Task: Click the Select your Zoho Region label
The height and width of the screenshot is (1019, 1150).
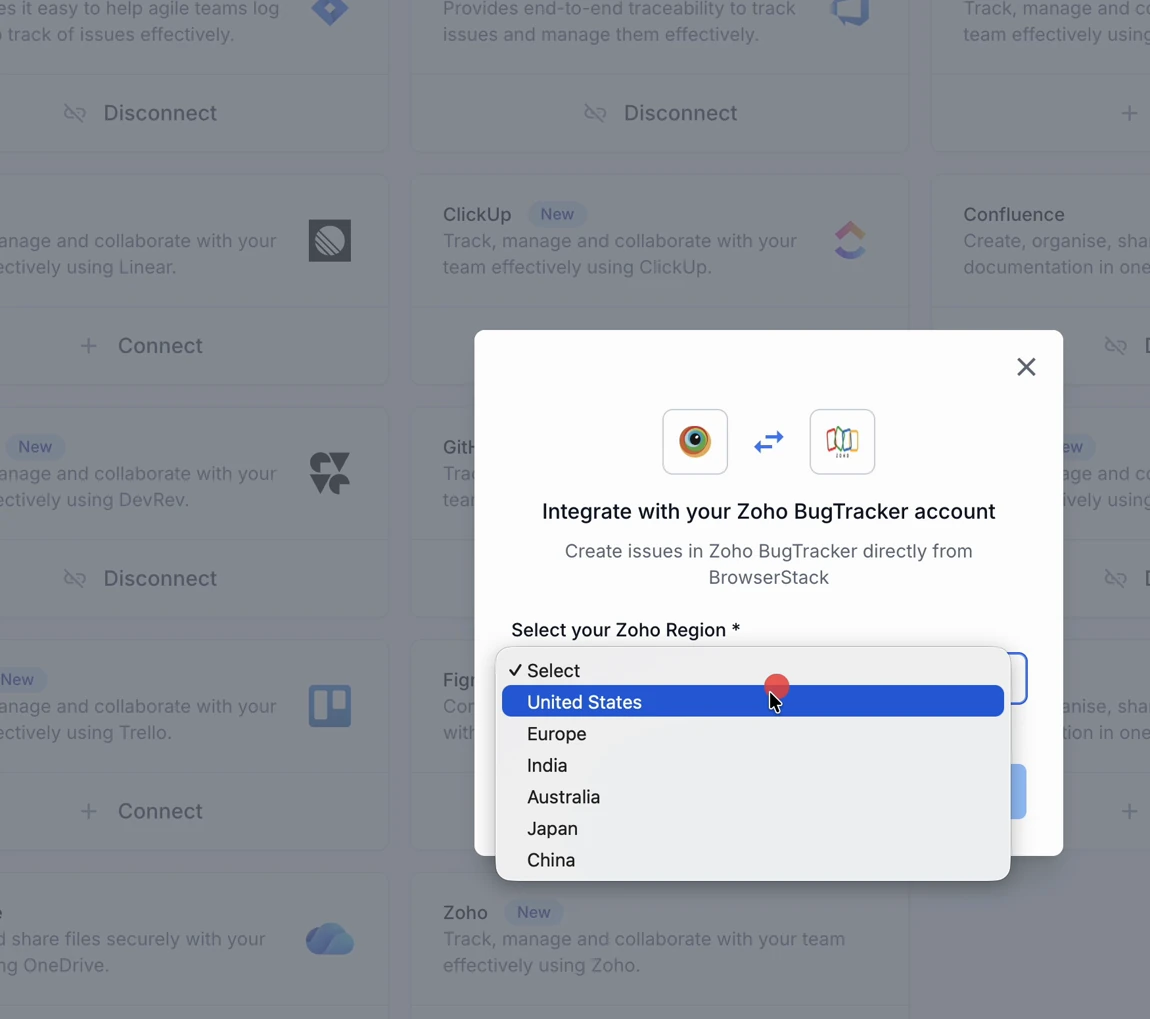Action: point(626,630)
